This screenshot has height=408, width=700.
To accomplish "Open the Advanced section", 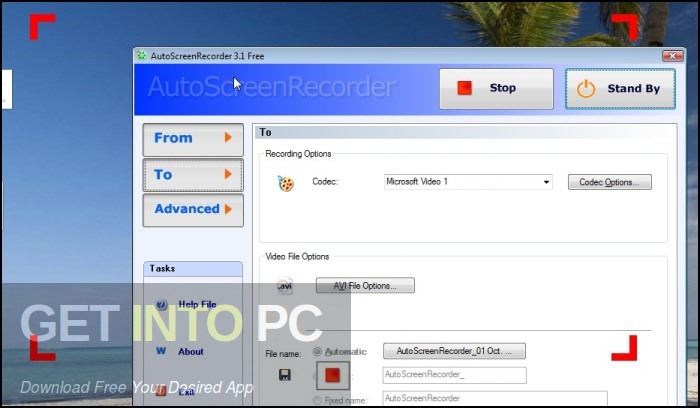I will pos(193,210).
